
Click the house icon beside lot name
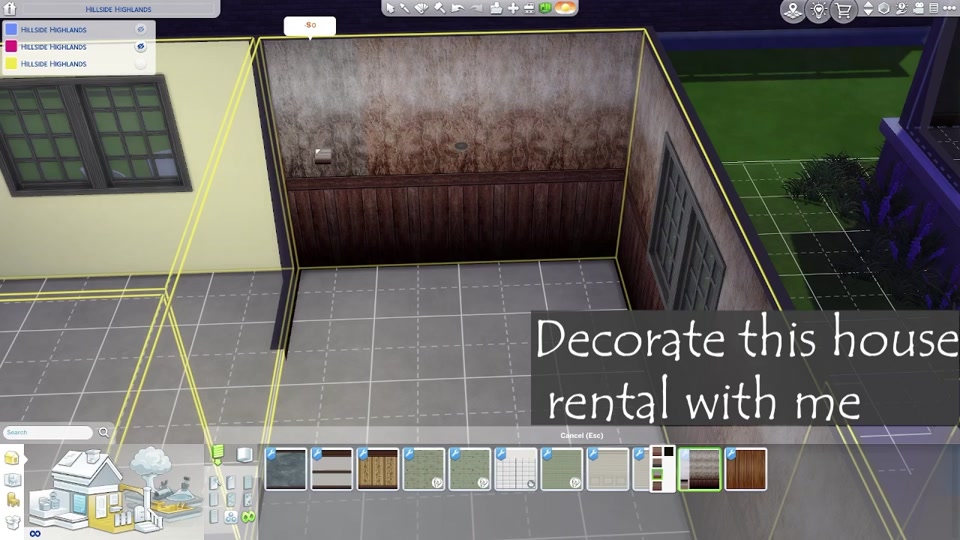coord(9,9)
